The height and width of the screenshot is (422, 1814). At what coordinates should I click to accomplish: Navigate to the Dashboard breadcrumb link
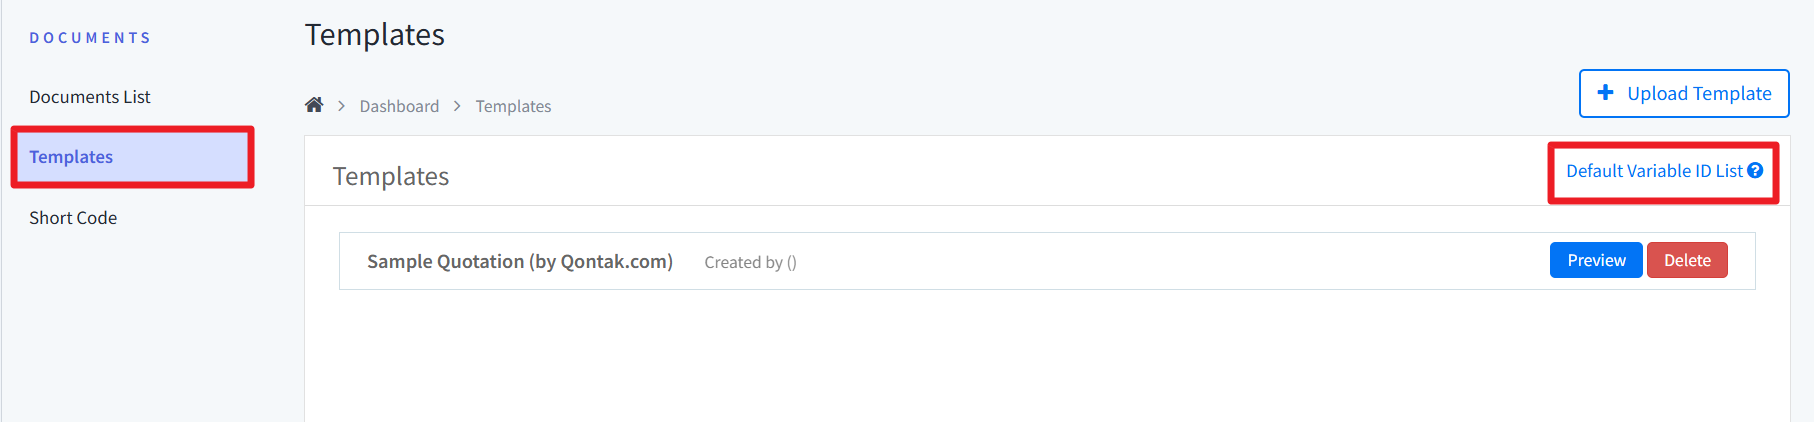click(399, 106)
